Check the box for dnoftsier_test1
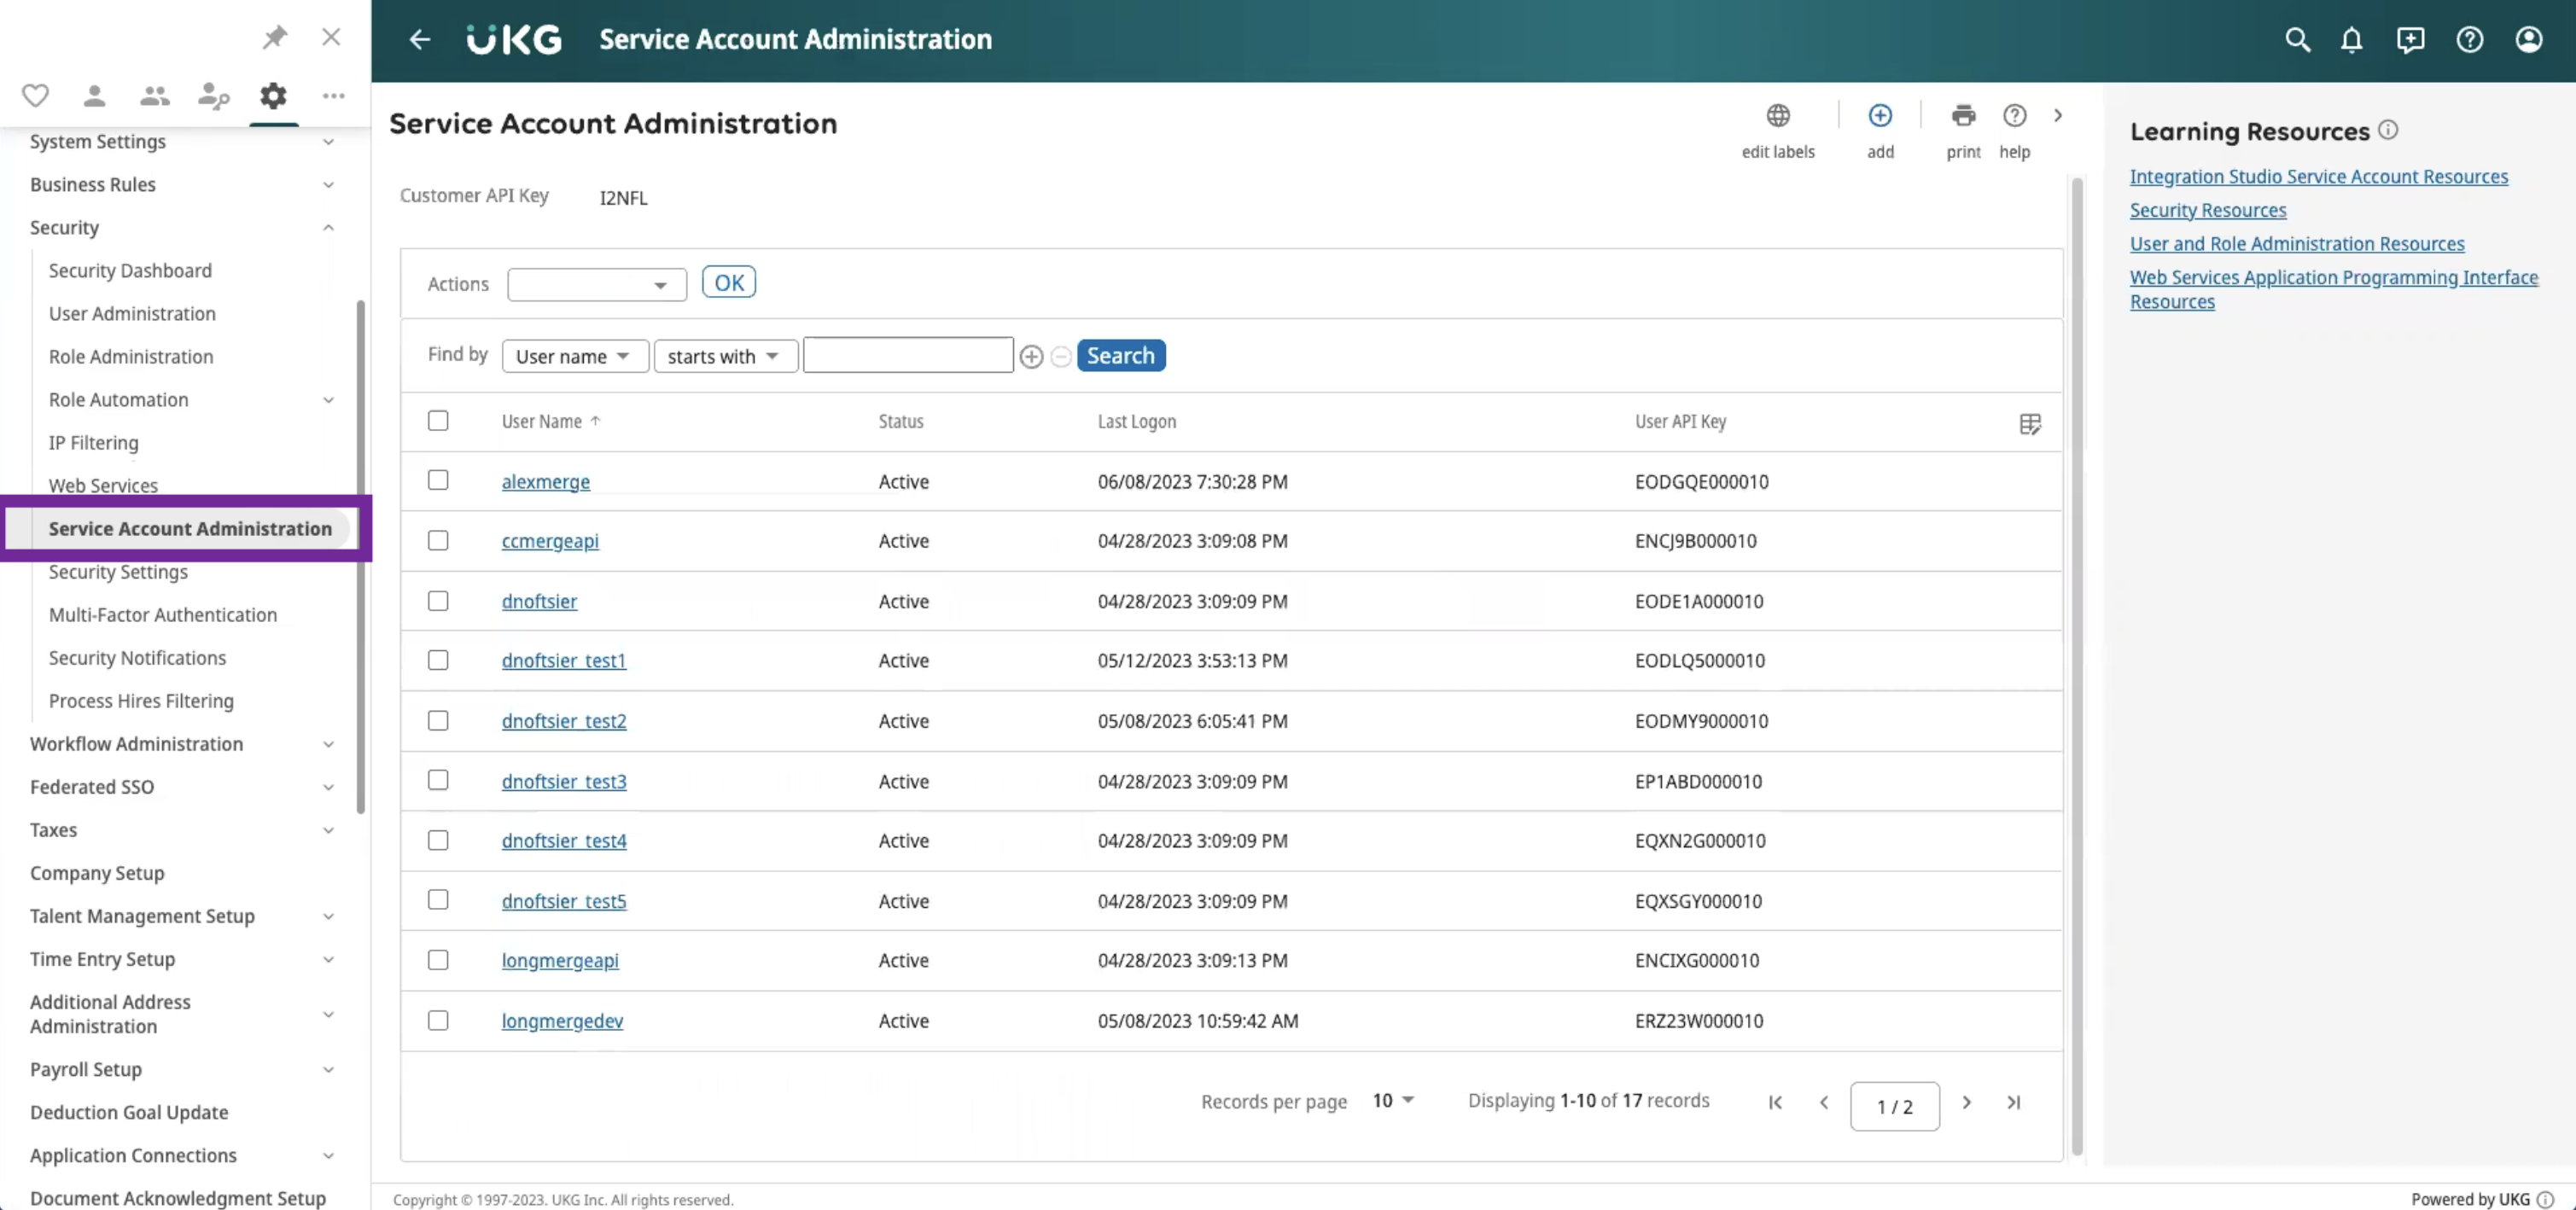The image size is (2576, 1210). [x=438, y=660]
